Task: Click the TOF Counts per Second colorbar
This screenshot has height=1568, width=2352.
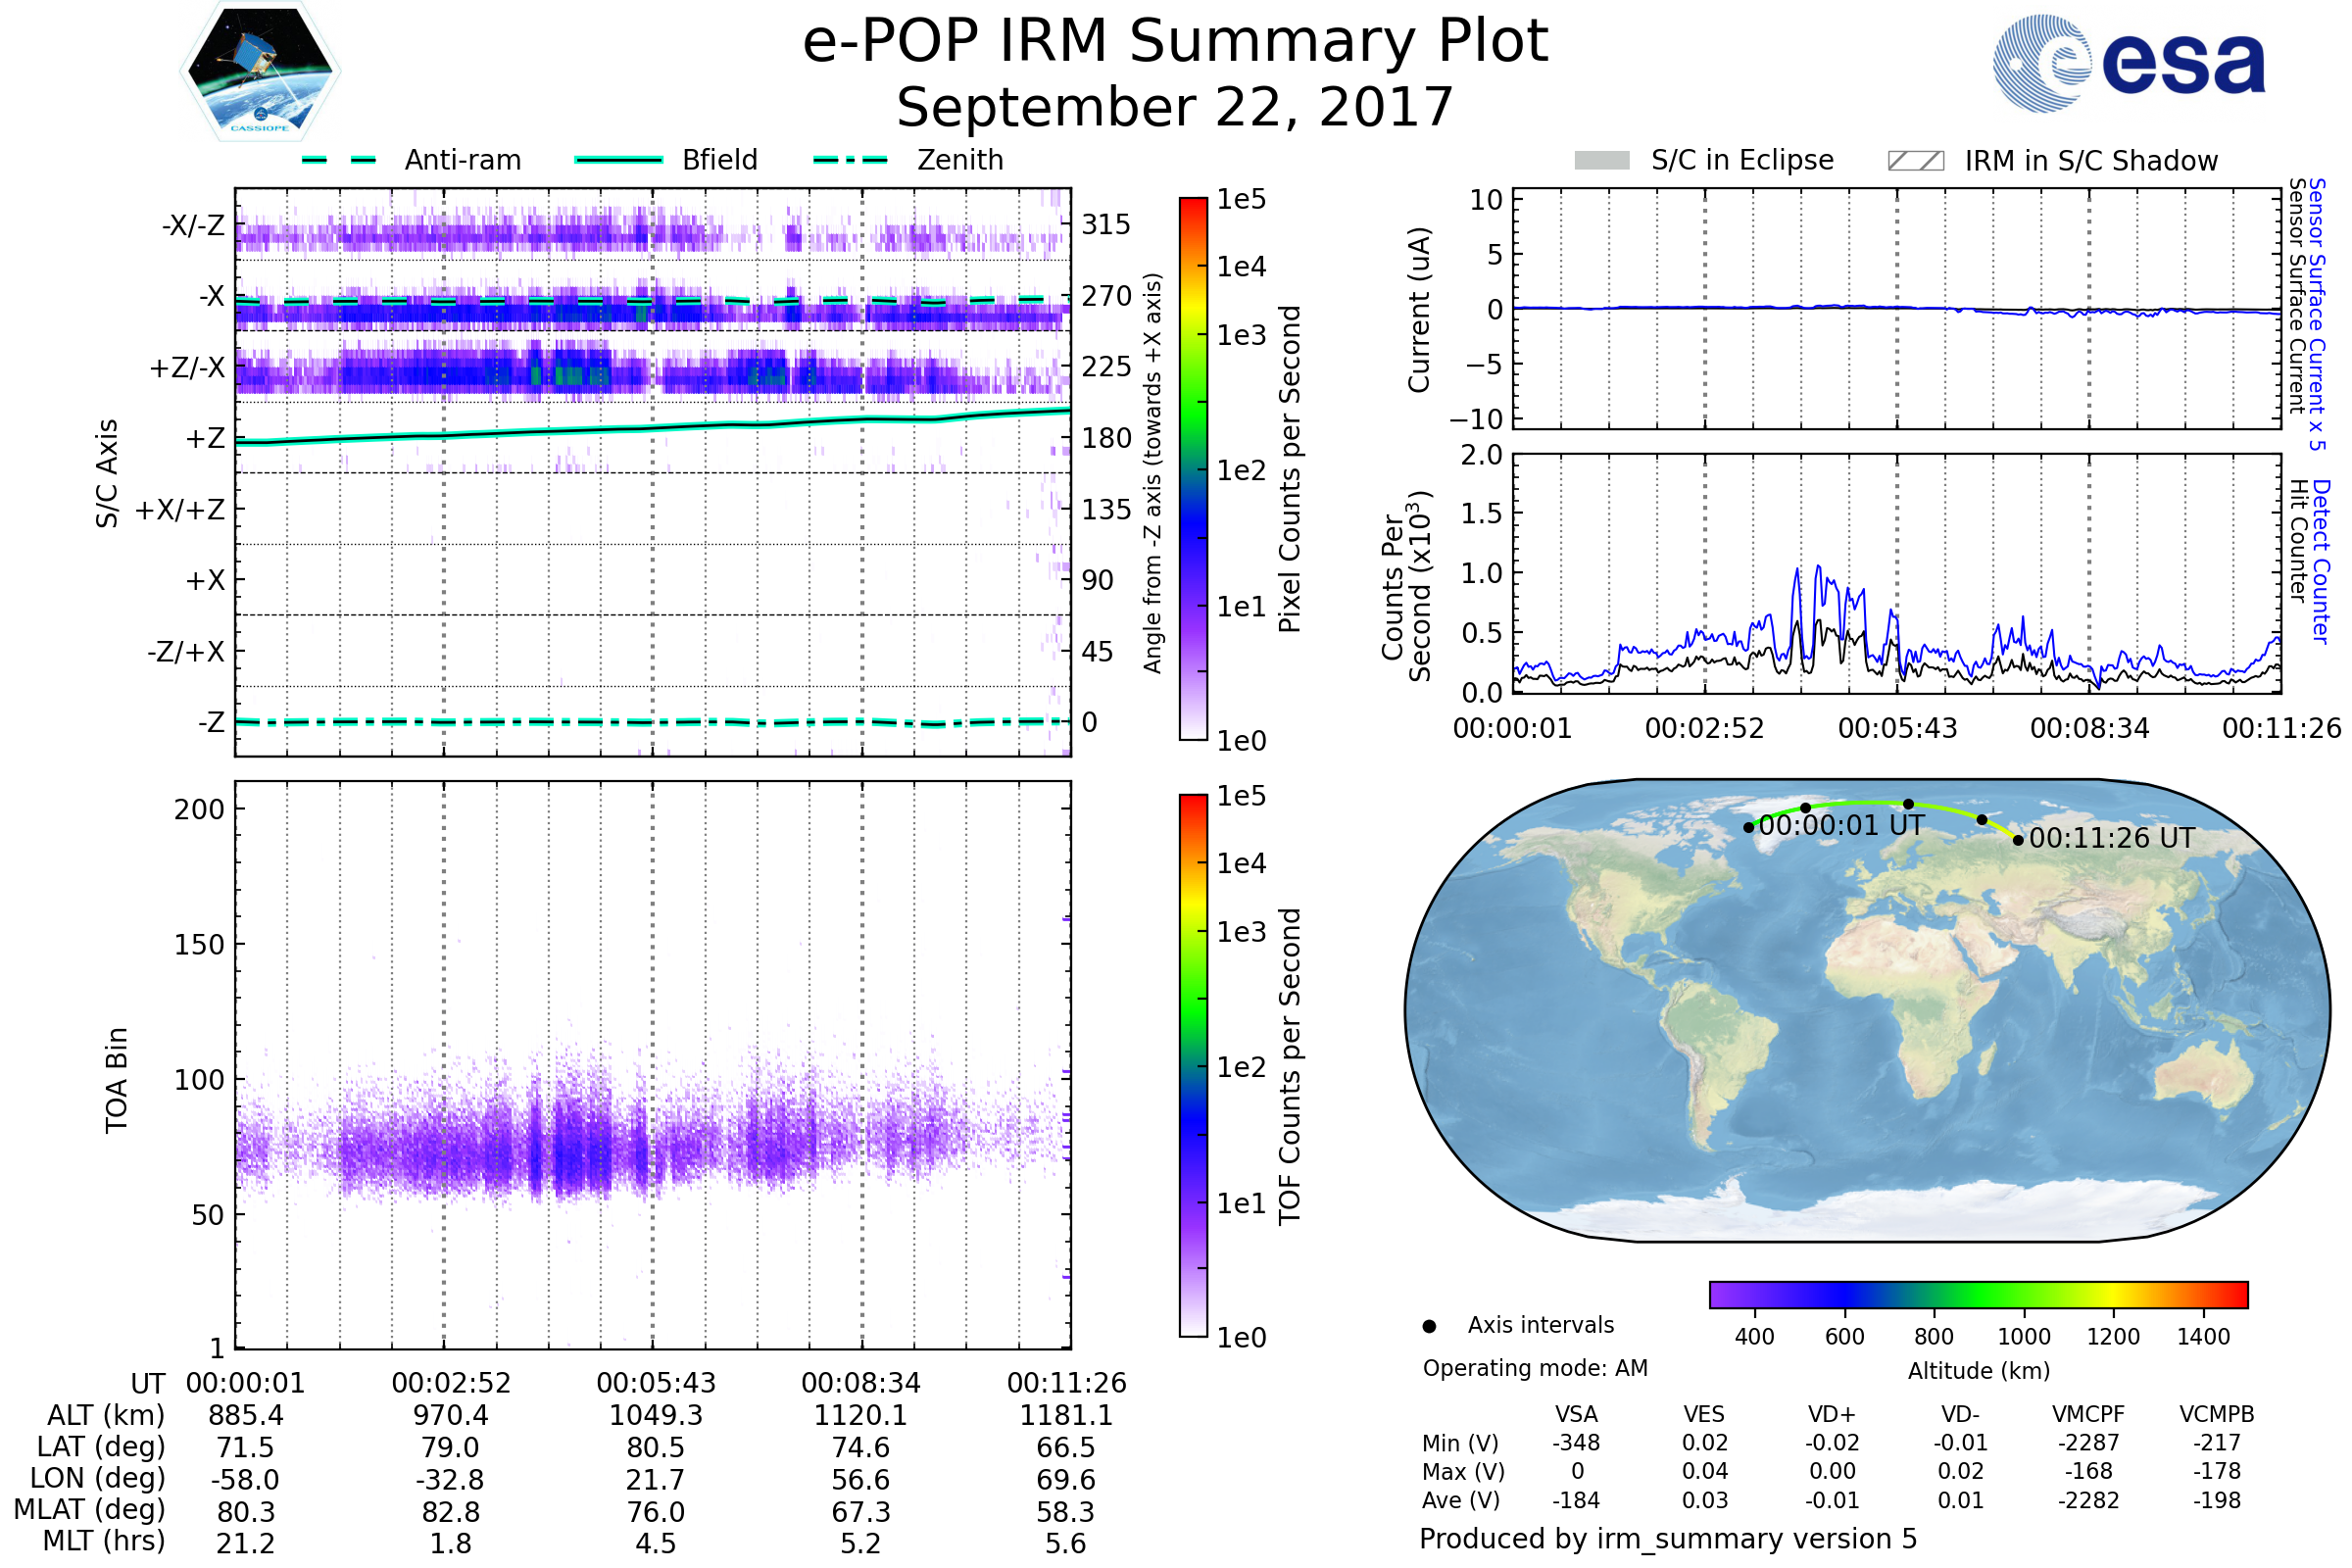Action: click(1193, 1065)
